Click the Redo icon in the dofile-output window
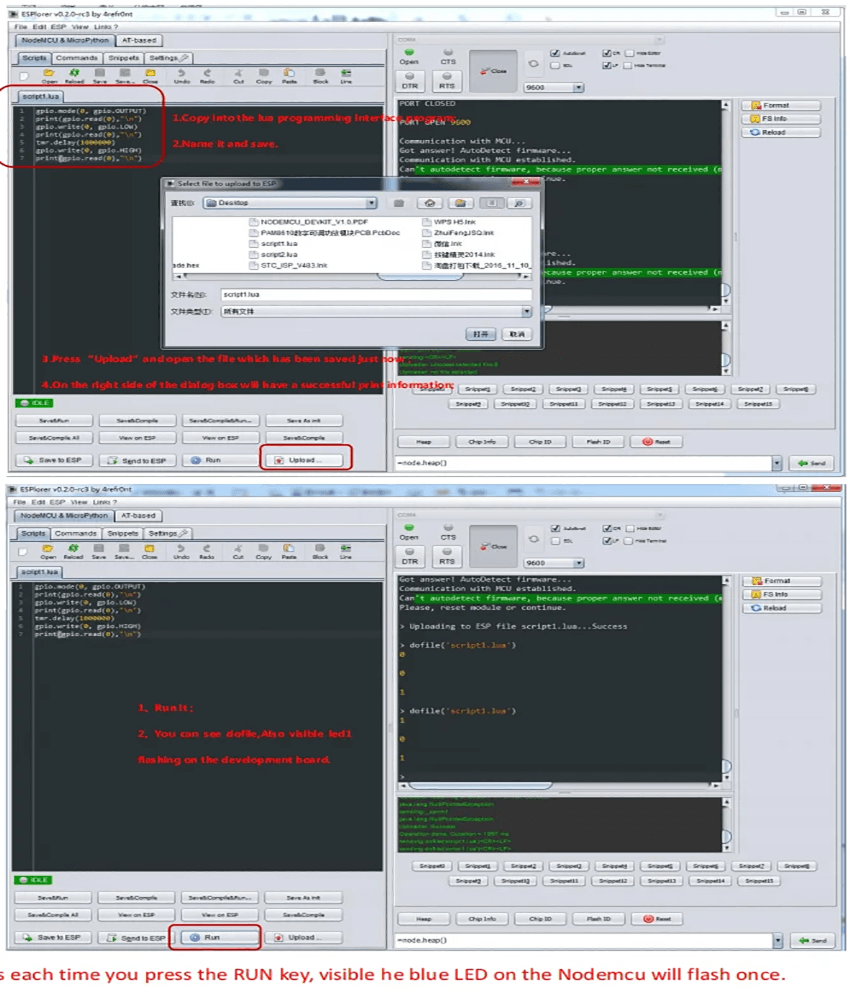Screen dimensions: 850x988 [x=207, y=549]
